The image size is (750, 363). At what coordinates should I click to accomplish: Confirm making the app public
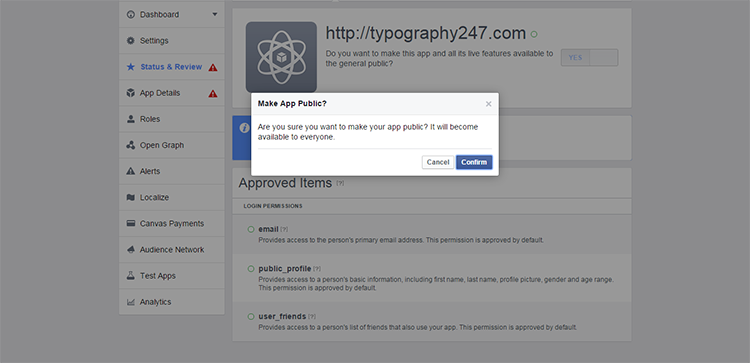coord(474,162)
